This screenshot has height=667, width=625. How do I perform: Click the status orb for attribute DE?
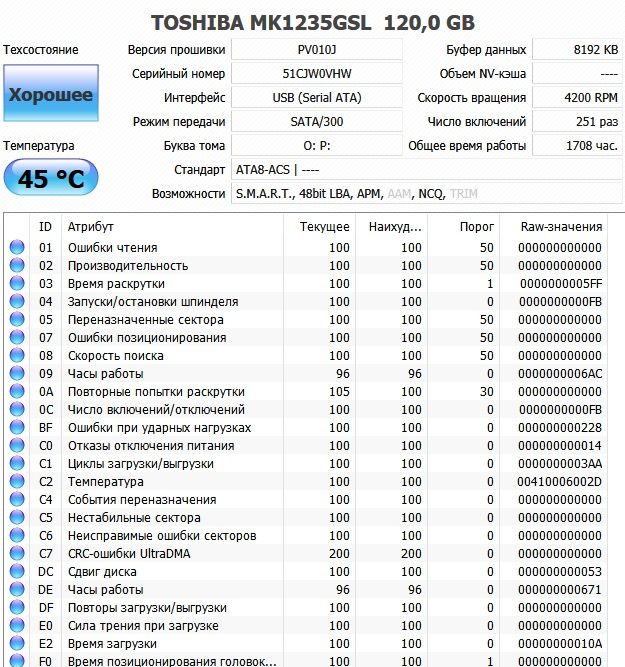17,589
